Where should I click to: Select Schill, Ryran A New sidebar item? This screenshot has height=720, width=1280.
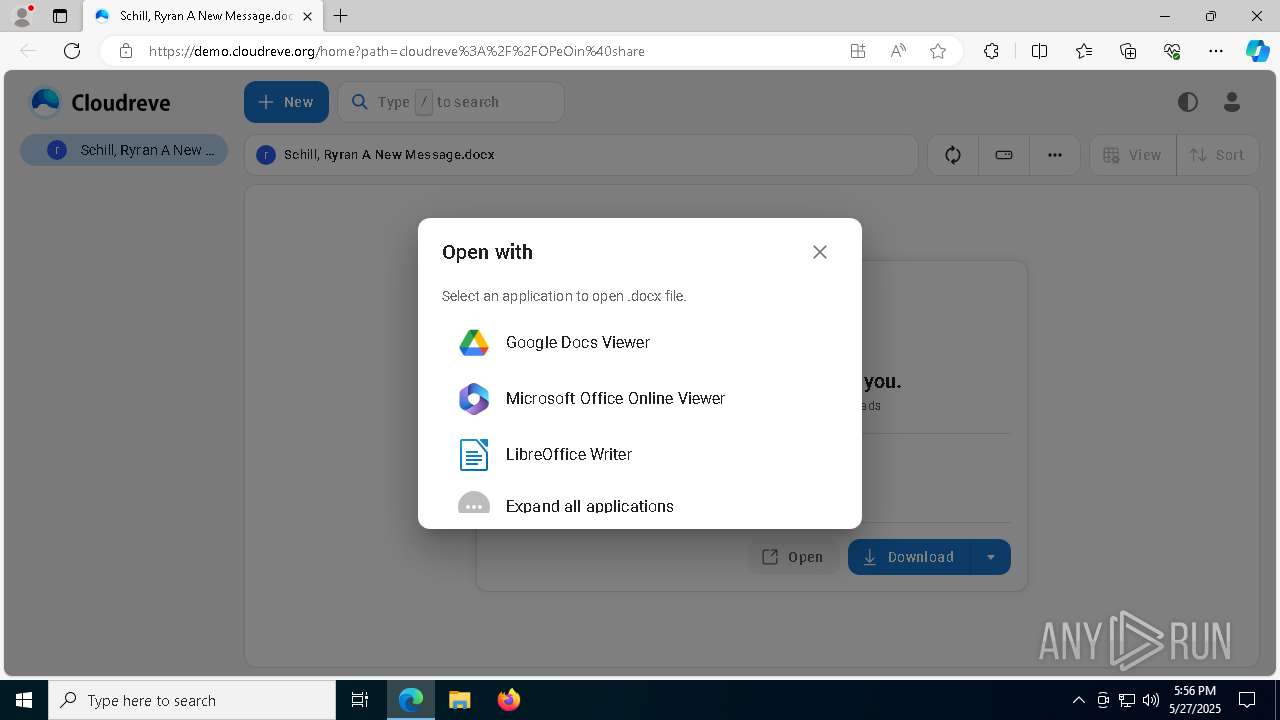124,150
